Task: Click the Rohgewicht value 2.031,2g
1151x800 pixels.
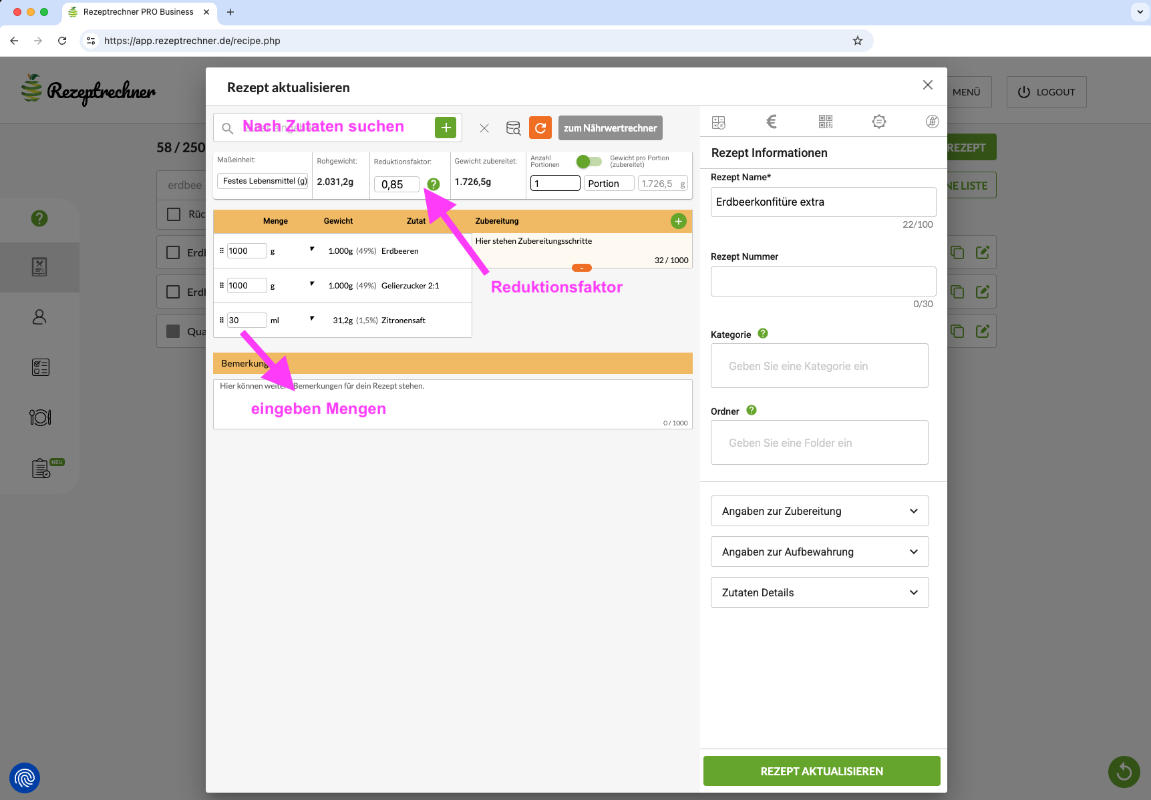Action: (x=335, y=181)
